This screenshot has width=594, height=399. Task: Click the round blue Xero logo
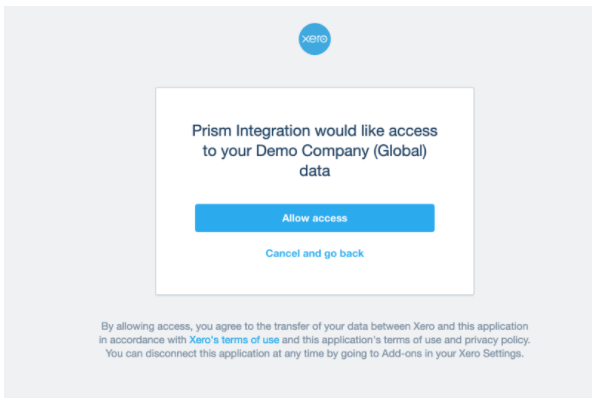pos(314,39)
